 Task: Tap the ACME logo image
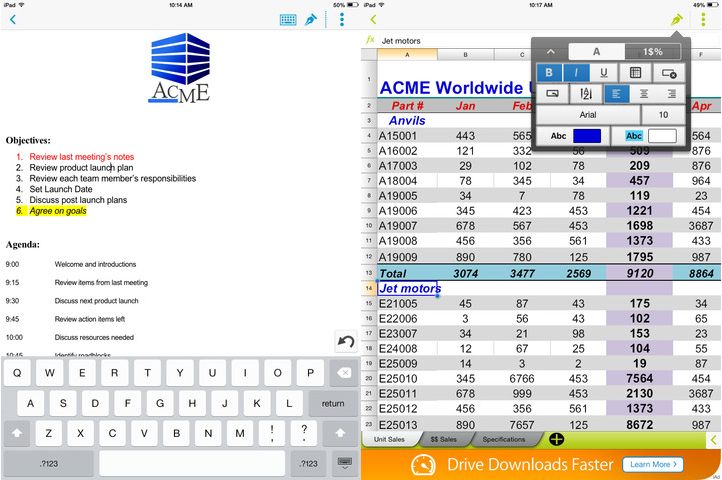(x=180, y=67)
